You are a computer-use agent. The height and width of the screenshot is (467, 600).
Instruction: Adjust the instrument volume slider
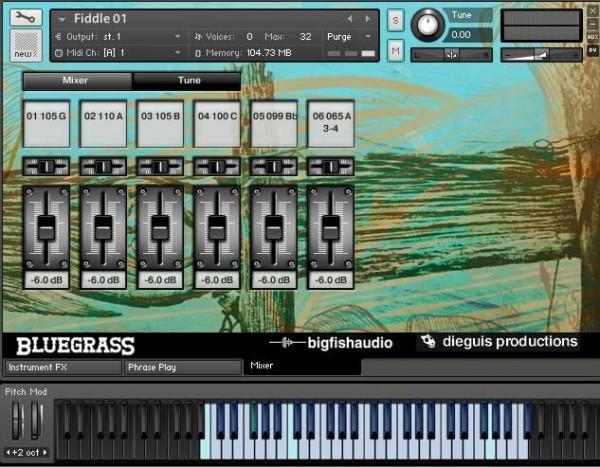[541, 55]
